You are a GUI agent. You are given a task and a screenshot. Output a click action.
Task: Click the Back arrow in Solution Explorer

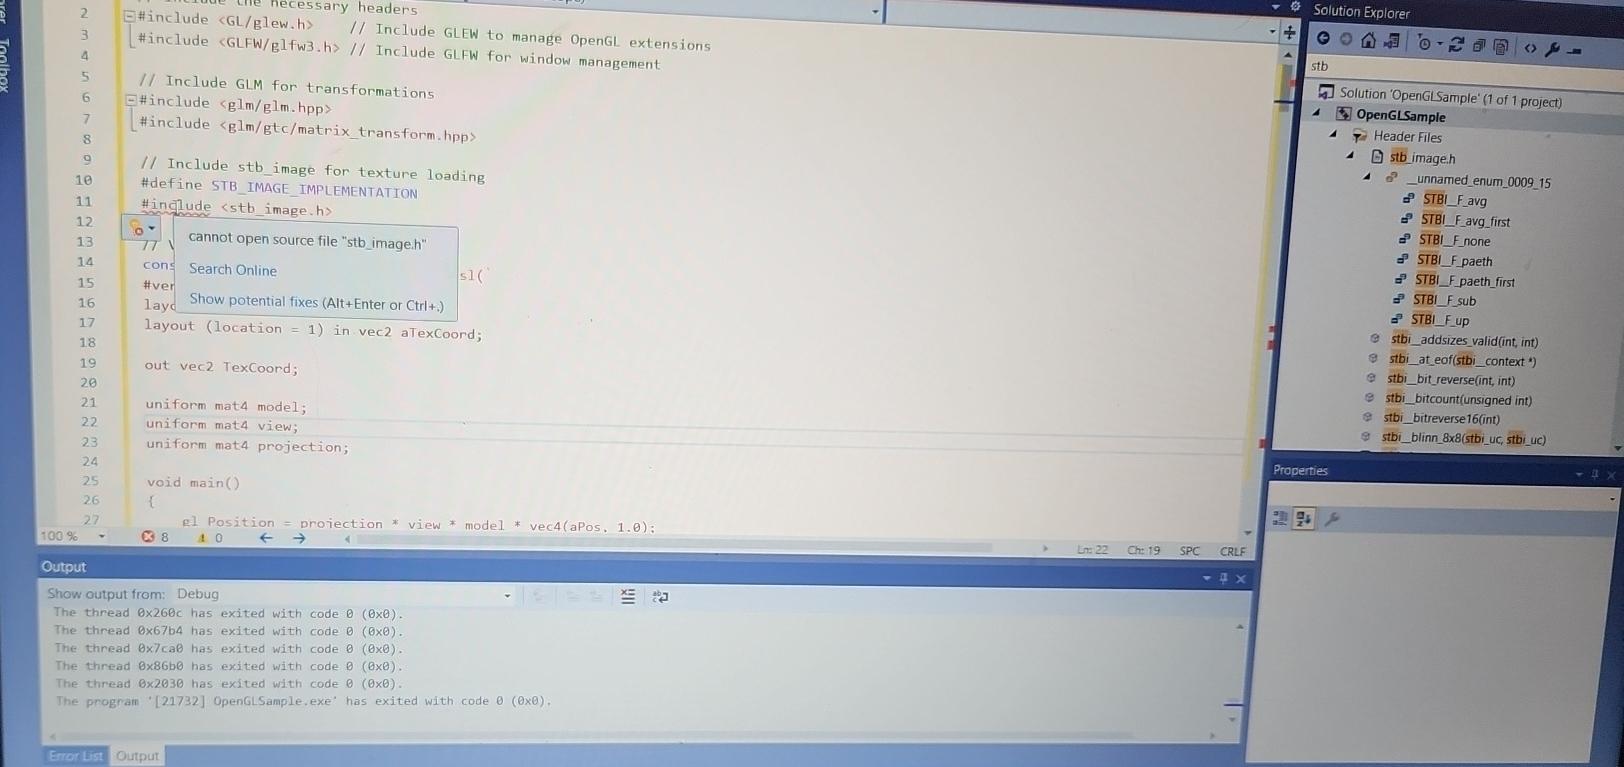(1323, 38)
